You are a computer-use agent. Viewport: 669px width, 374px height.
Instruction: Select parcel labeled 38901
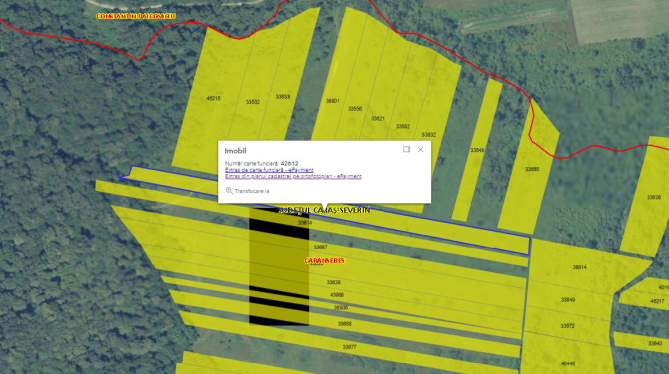[x=332, y=101]
